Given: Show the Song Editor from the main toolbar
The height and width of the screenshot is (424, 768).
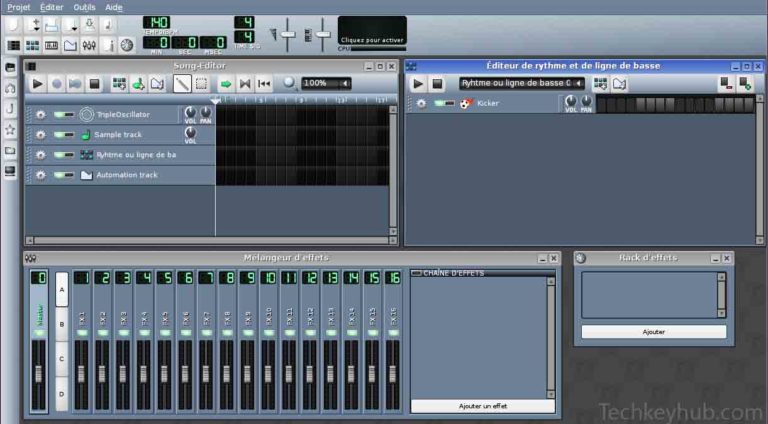Looking at the screenshot, I should [13, 45].
